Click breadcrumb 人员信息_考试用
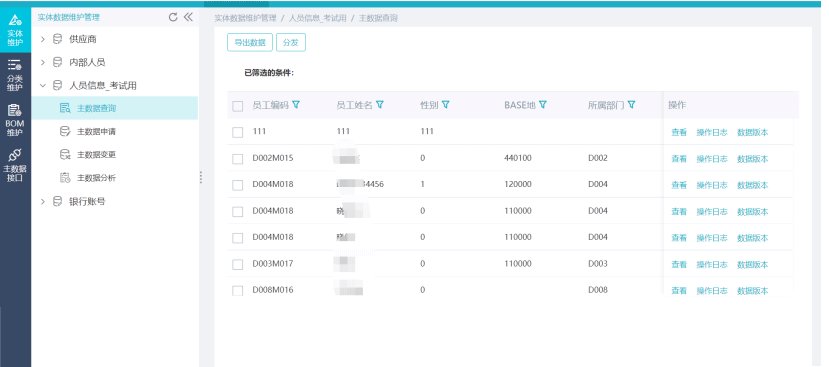 tap(317, 18)
